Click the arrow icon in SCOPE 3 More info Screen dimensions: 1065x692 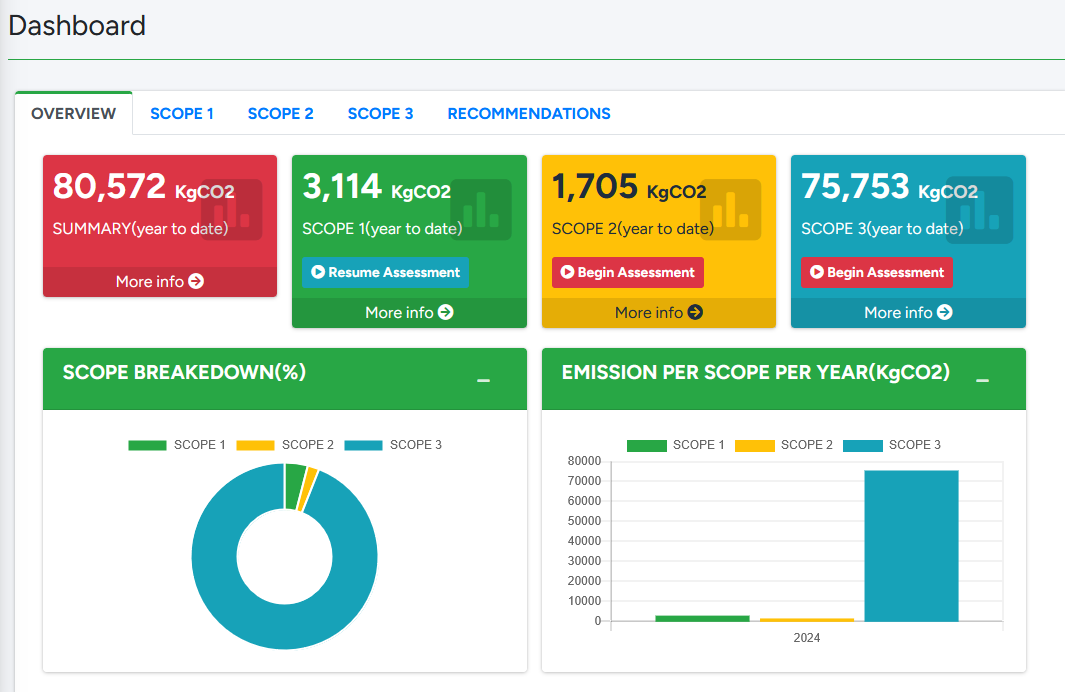pos(945,313)
